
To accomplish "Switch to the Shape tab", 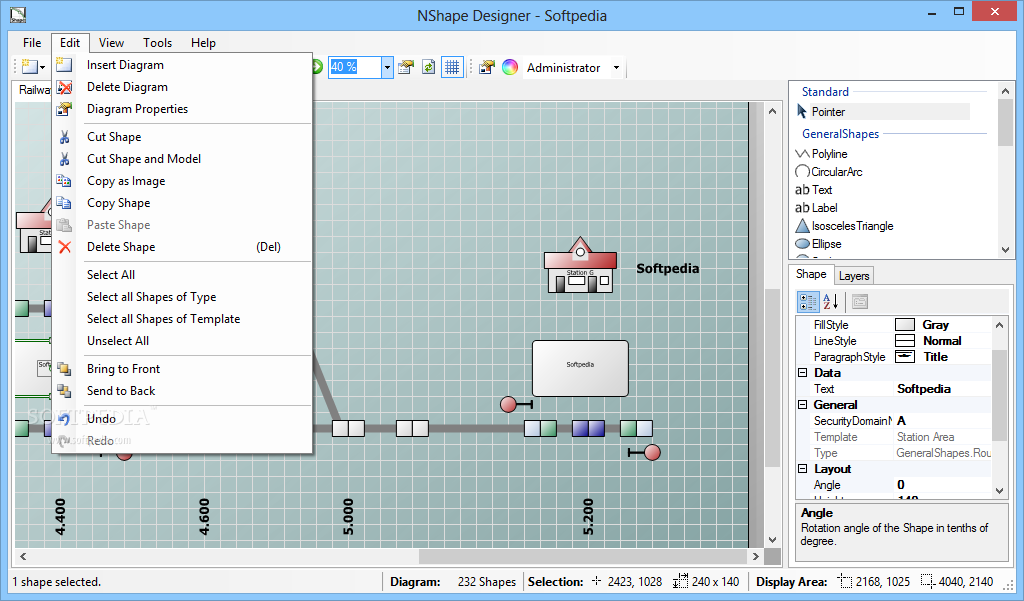I will coord(810,274).
